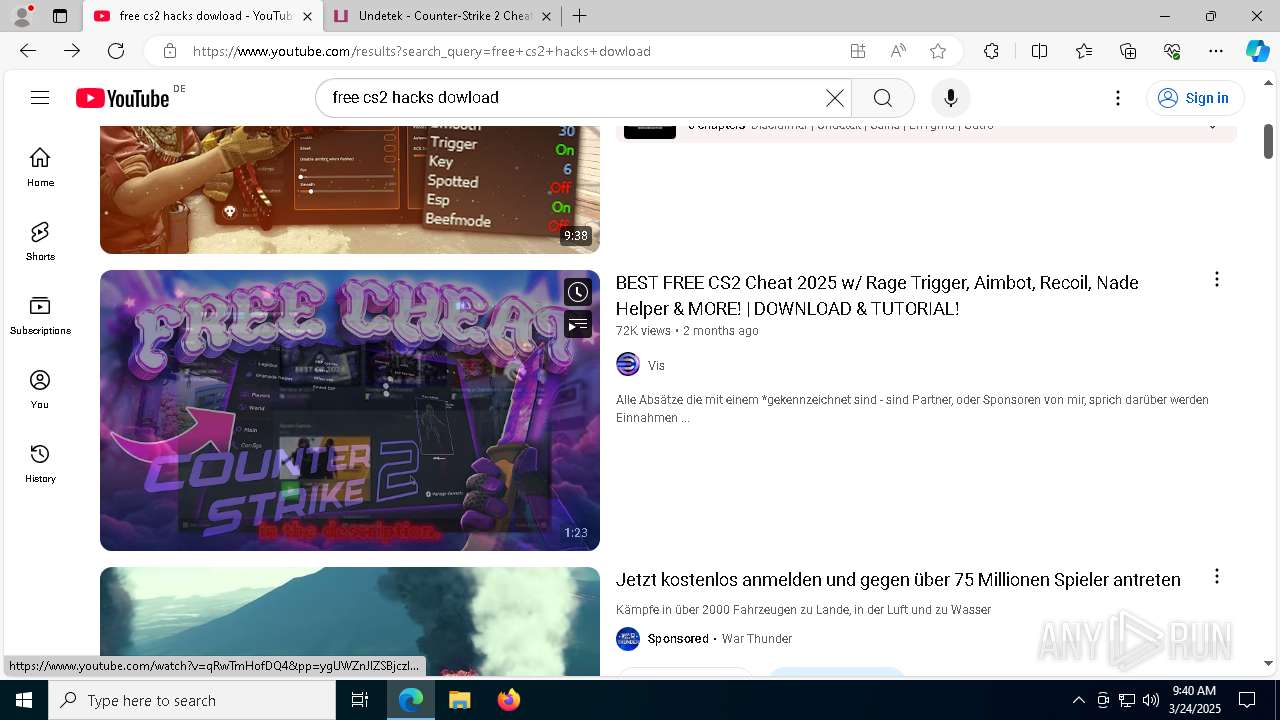Open Edge Collections
The height and width of the screenshot is (720, 1280).
point(1128,51)
